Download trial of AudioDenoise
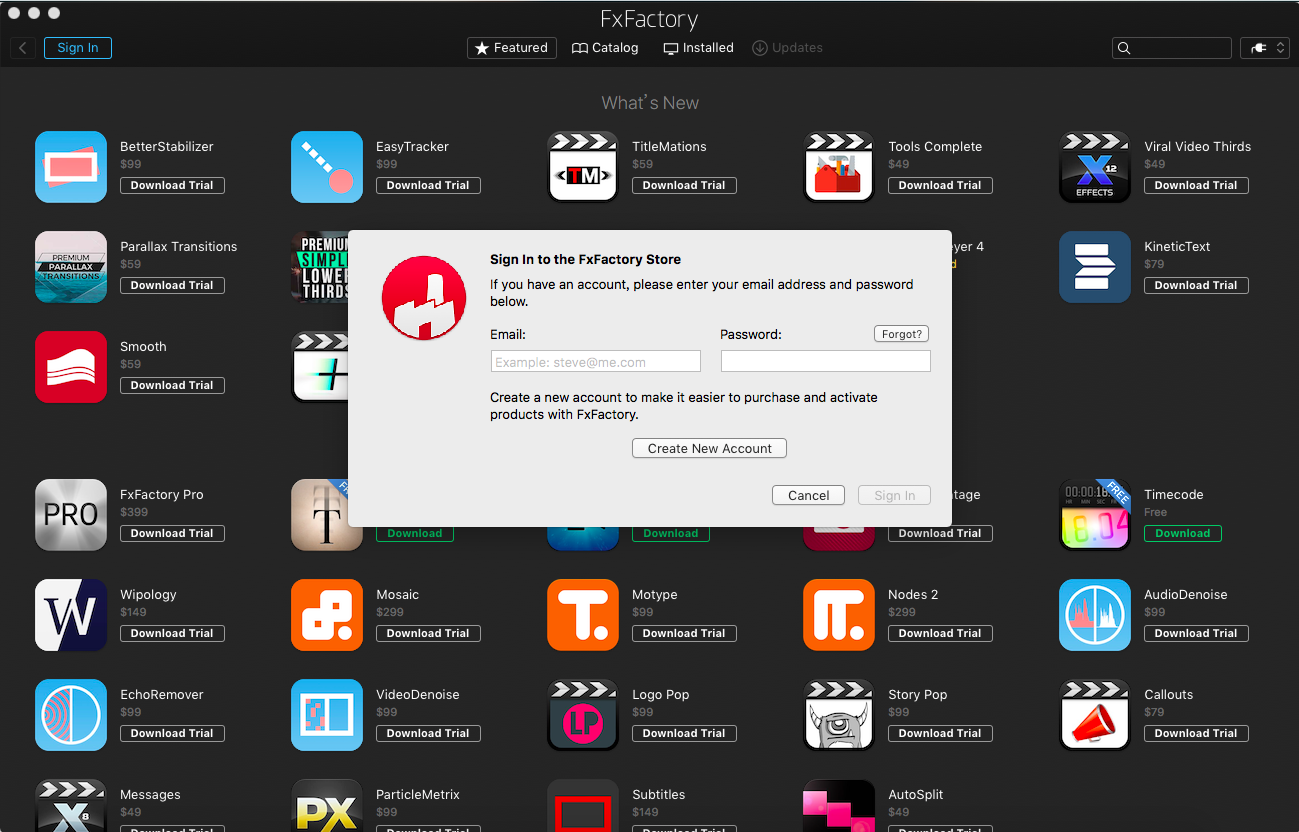 click(1196, 633)
